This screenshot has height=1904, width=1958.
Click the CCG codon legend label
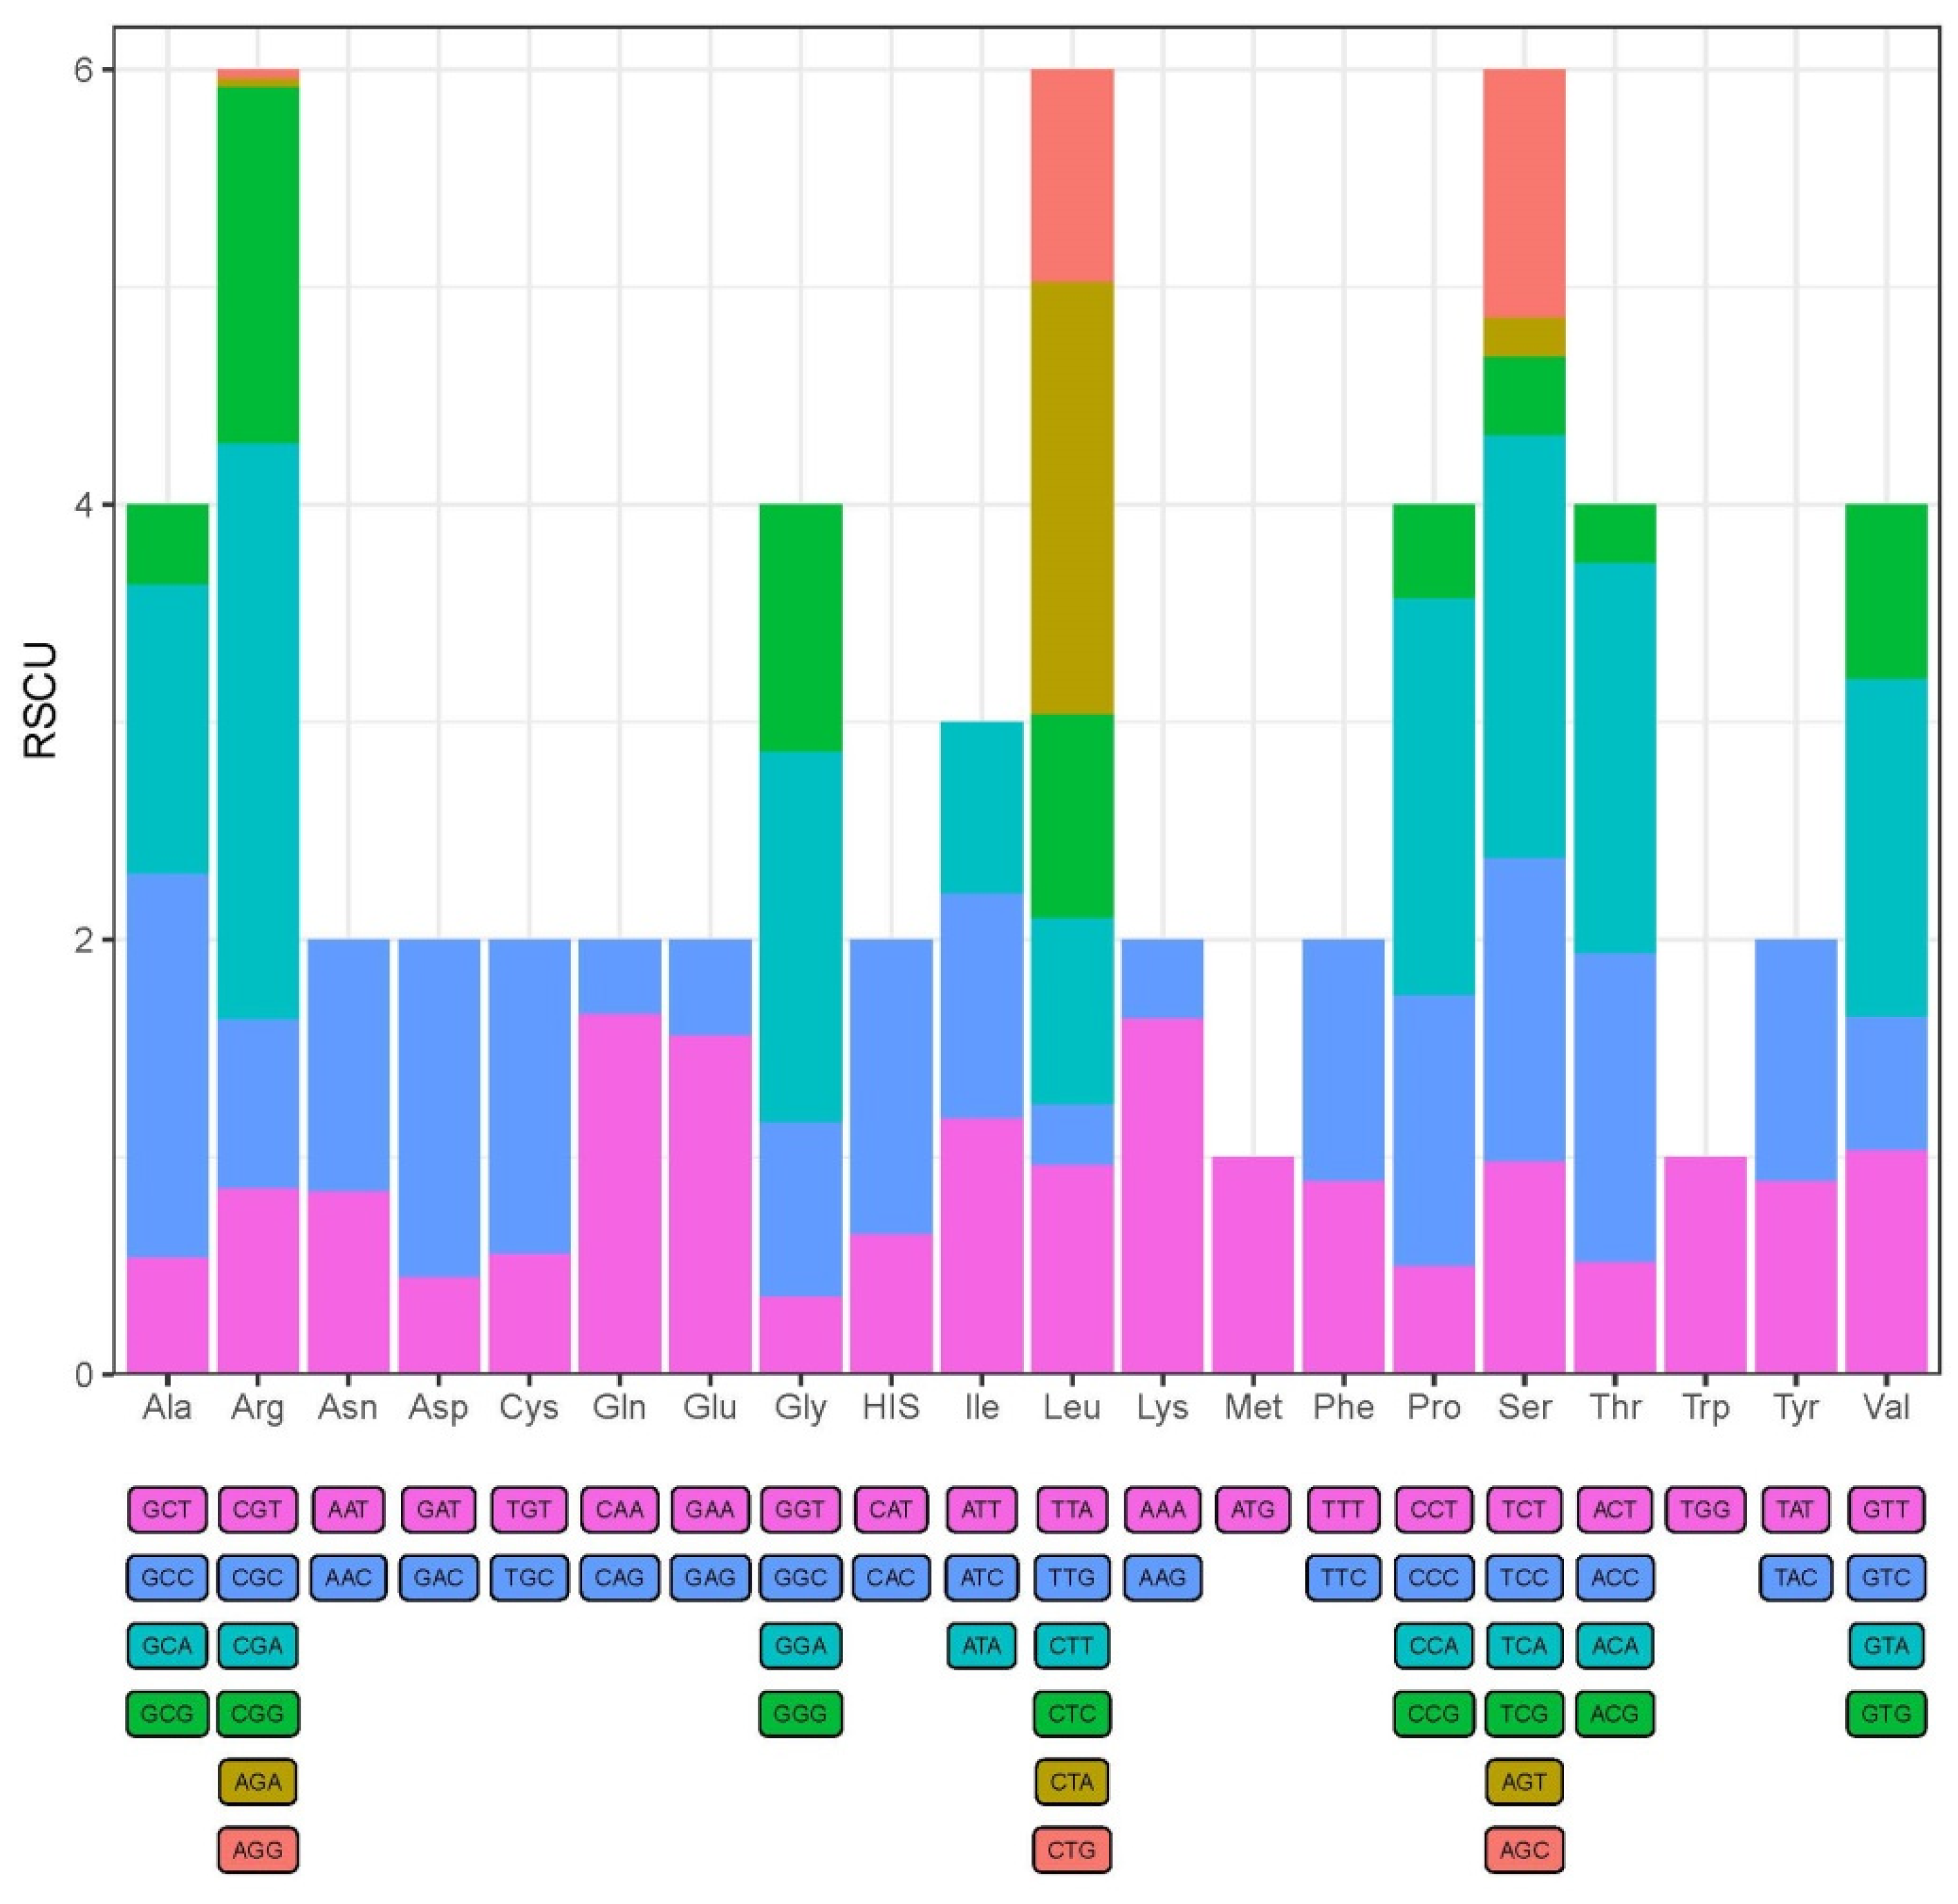click(x=1433, y=1713)
